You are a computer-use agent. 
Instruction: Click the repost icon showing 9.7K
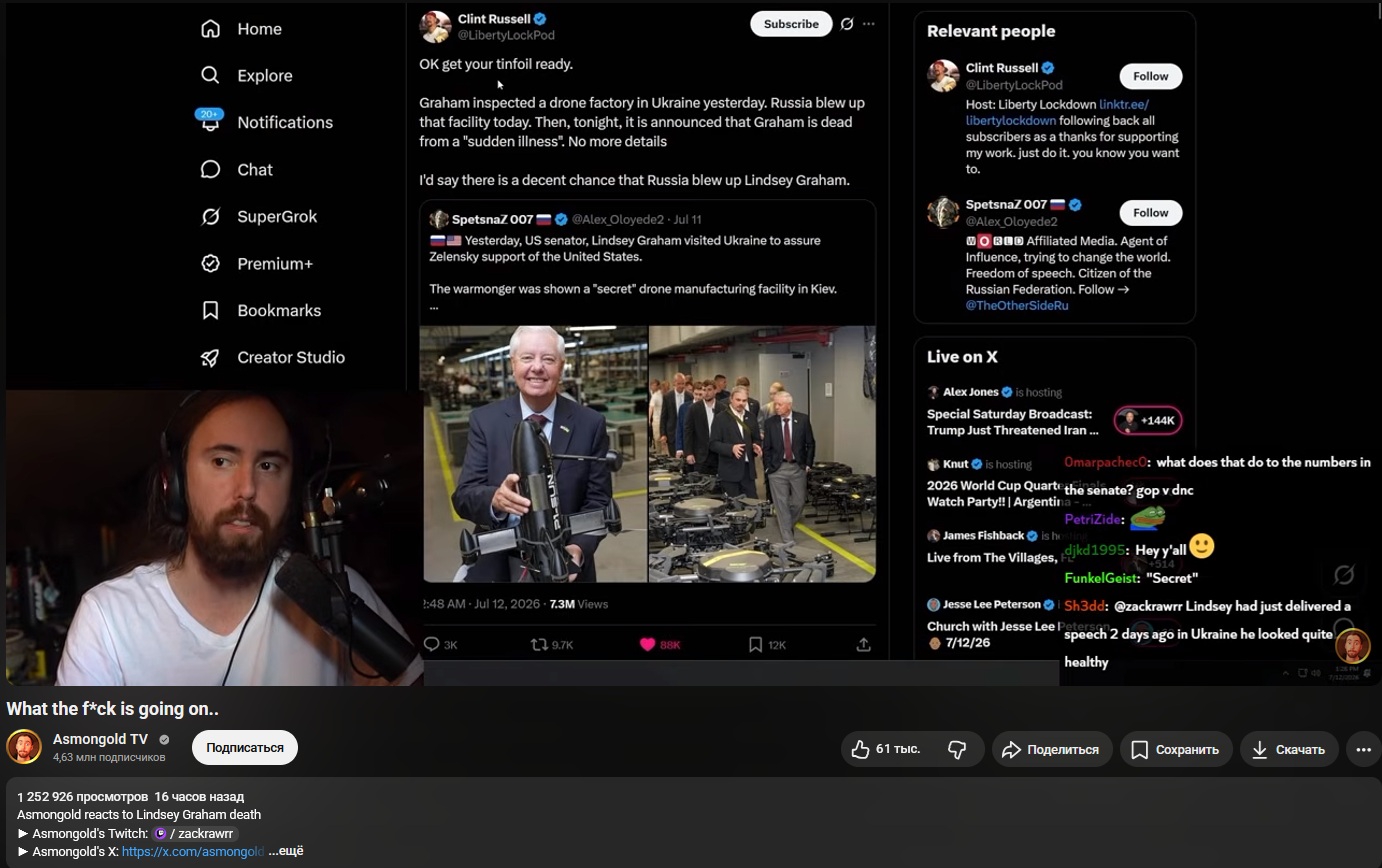(x=539, y=644)
